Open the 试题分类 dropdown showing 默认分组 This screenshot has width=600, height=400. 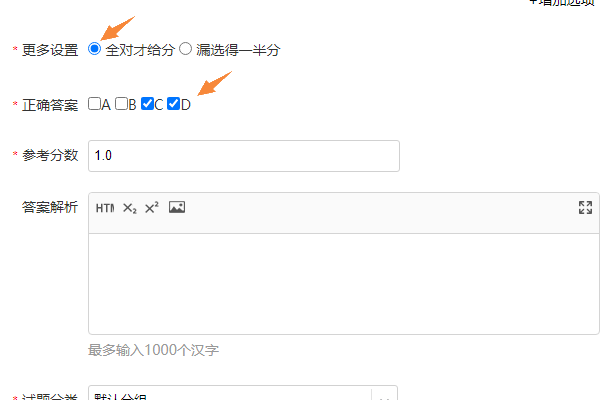243,393
